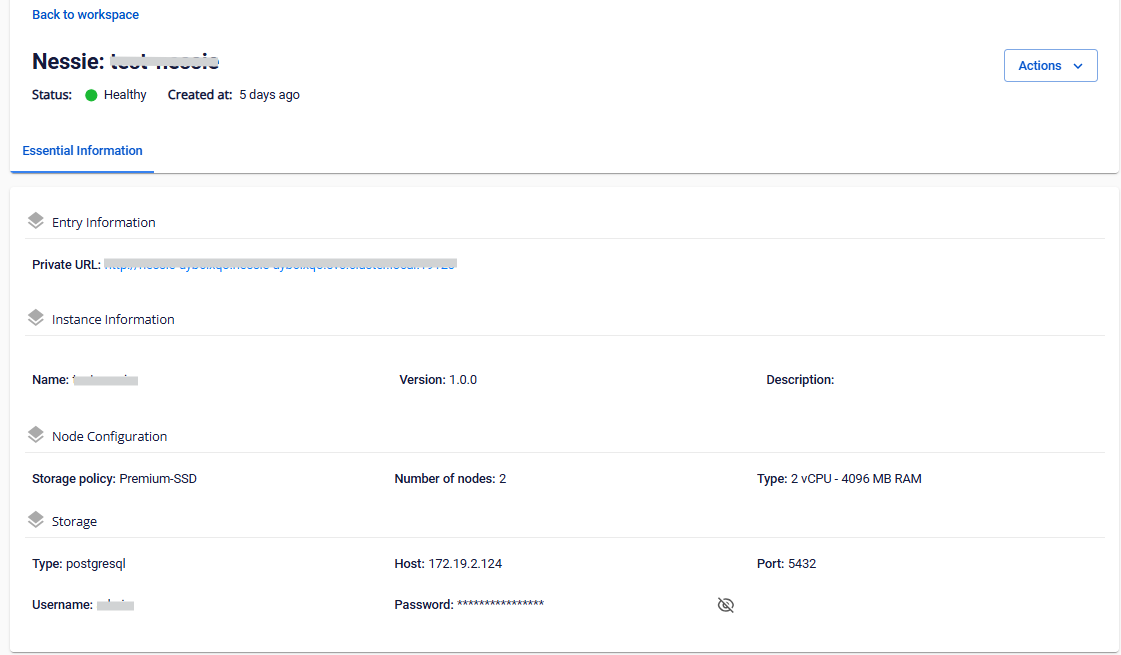Click the Instance Information section heading

coord(113,320)
